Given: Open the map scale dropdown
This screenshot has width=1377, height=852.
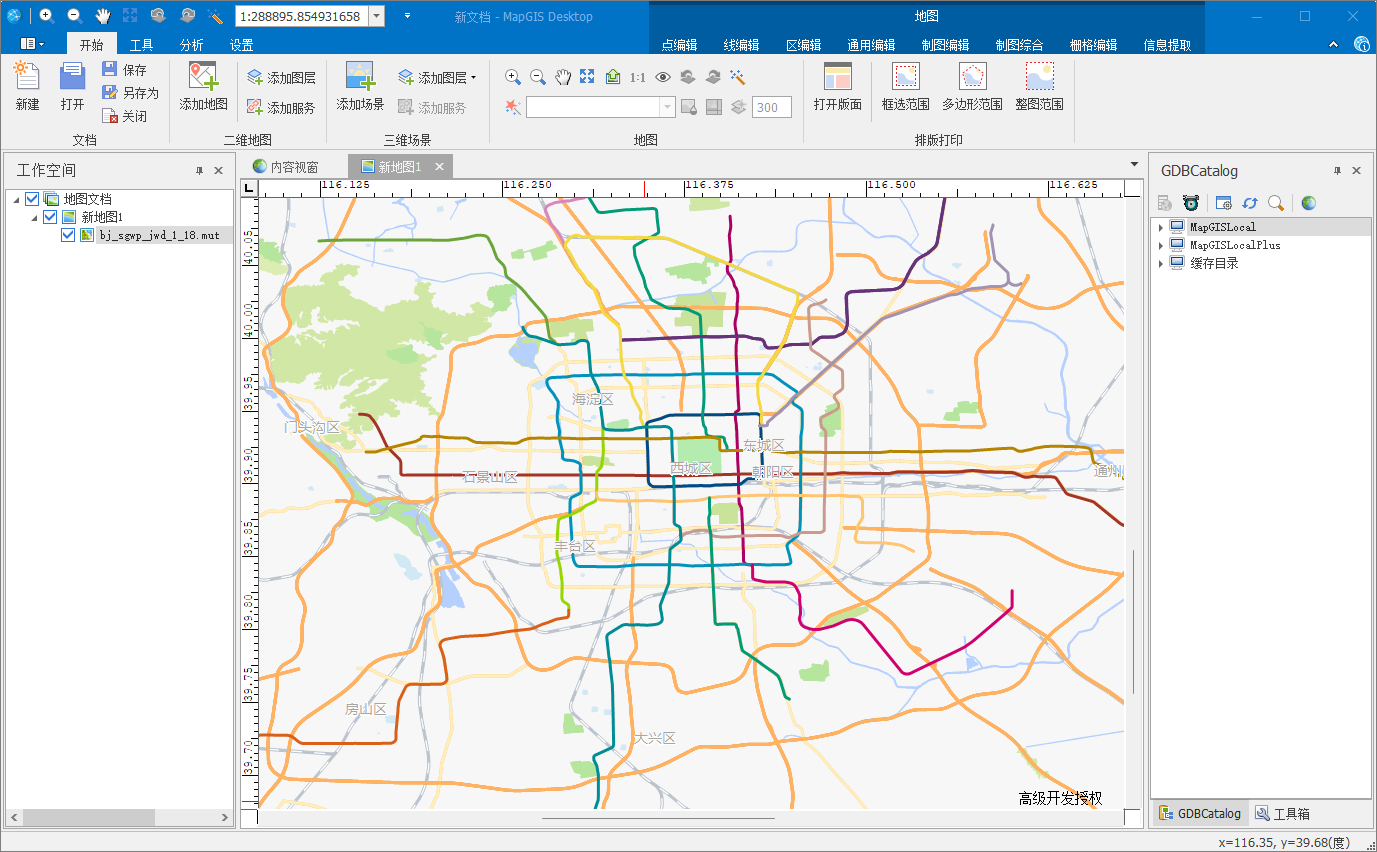Looking at the screenshot, I should (x=376, y=17).
